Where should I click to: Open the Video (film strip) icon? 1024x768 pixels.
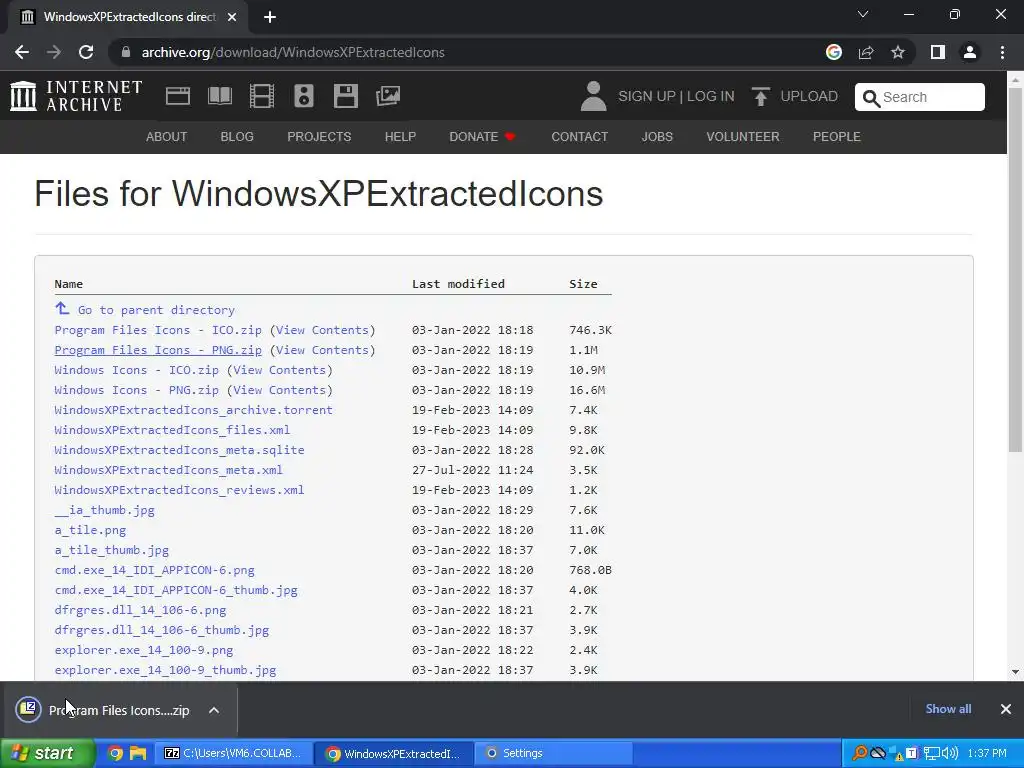261,96
